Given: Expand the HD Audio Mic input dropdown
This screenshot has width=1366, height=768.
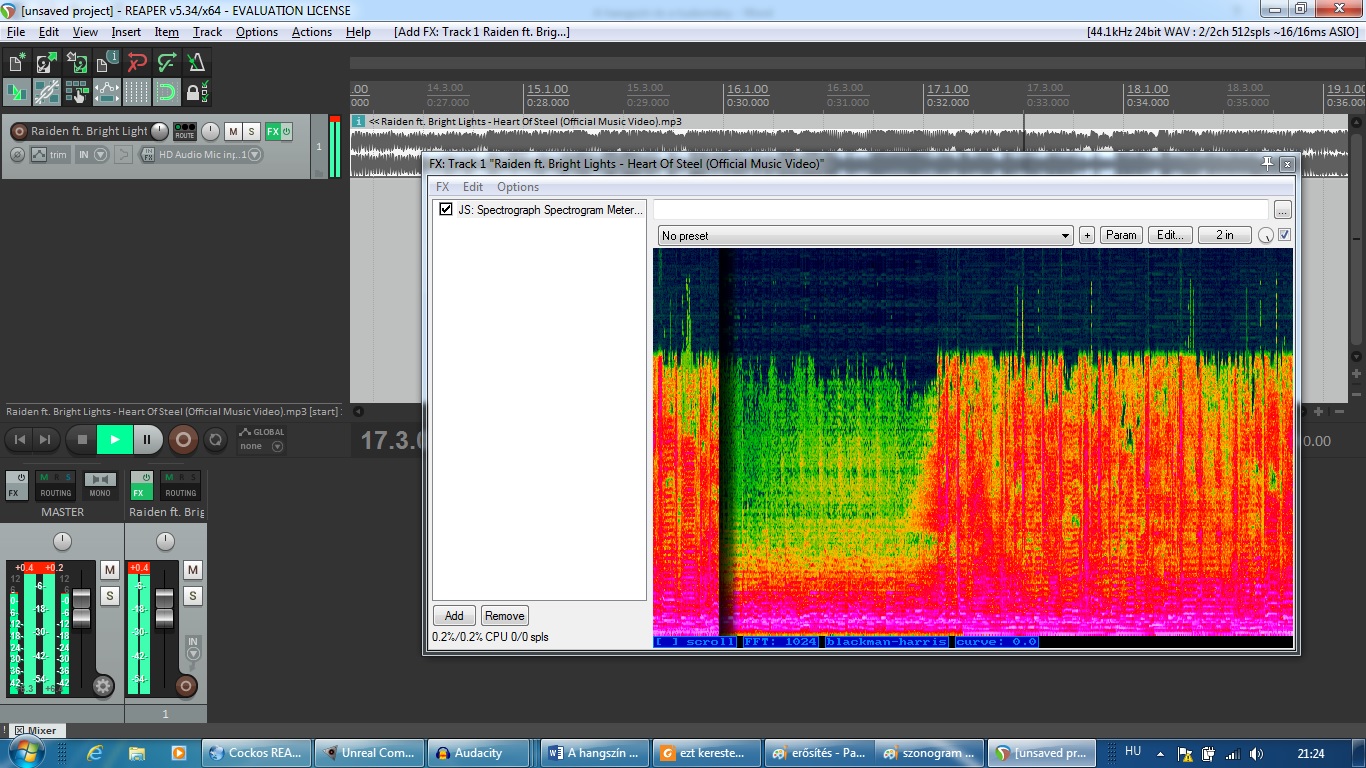Looking at the screenshot, I should [255, 154].
